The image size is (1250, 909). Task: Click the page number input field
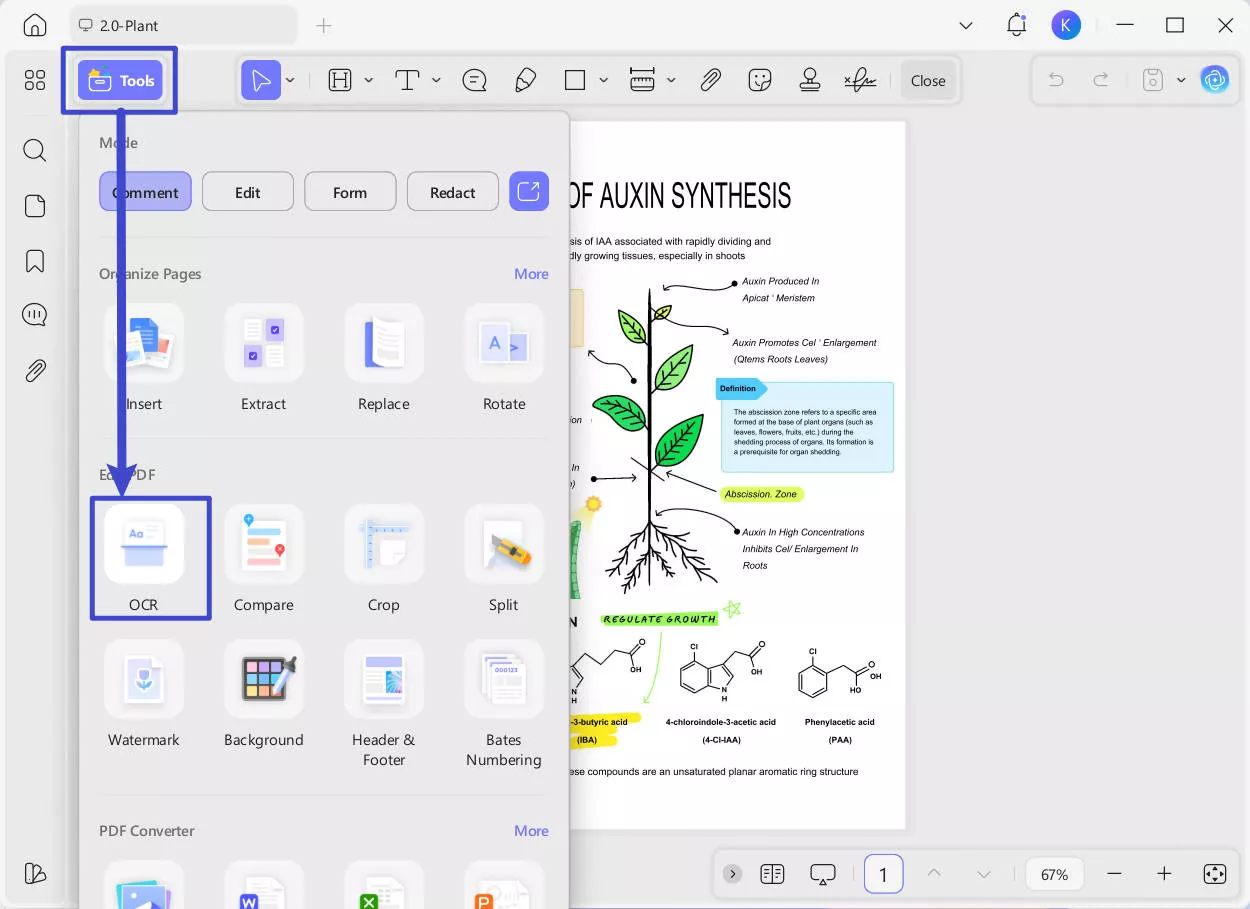coord(883,874)
